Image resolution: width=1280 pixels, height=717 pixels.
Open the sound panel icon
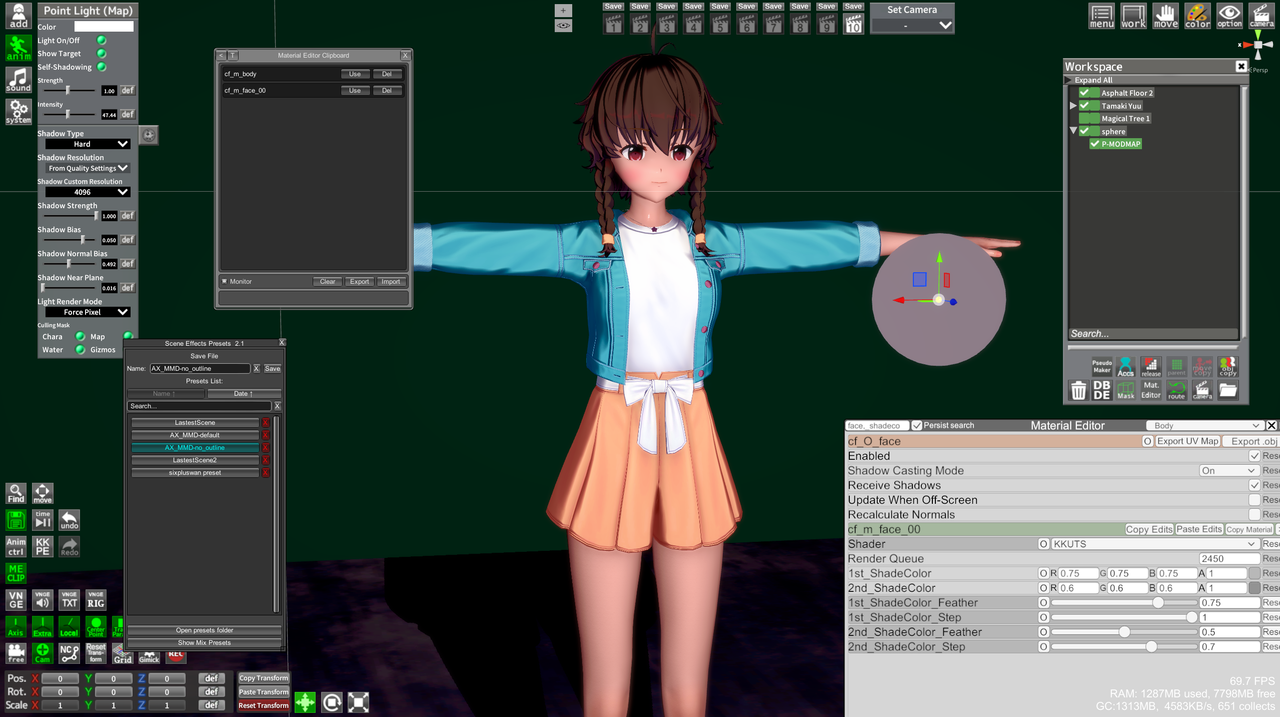pos(18,80)
